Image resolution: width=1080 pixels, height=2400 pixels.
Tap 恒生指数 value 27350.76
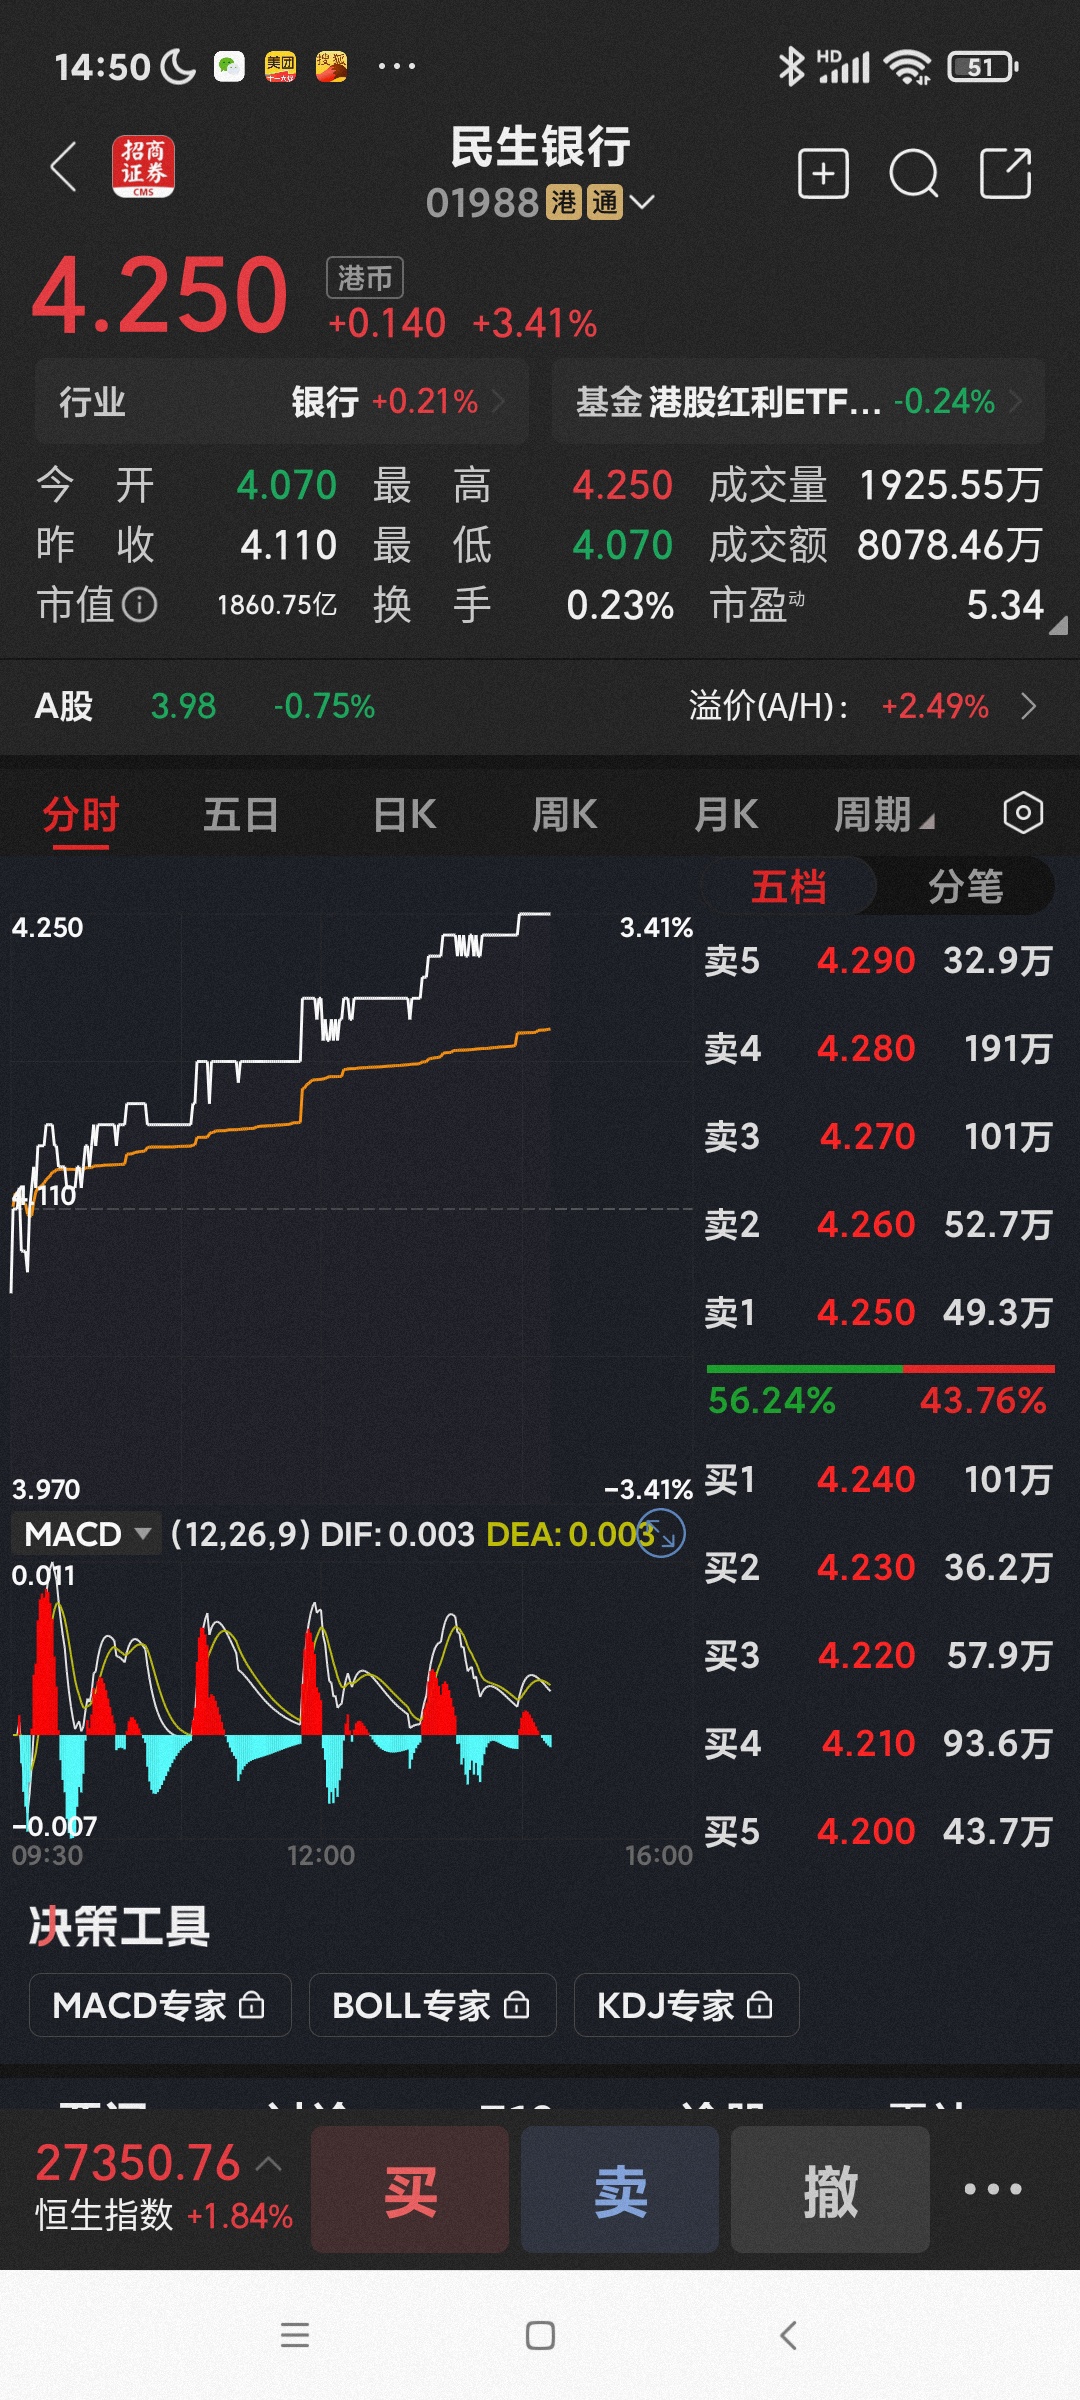click(138, 2162)
